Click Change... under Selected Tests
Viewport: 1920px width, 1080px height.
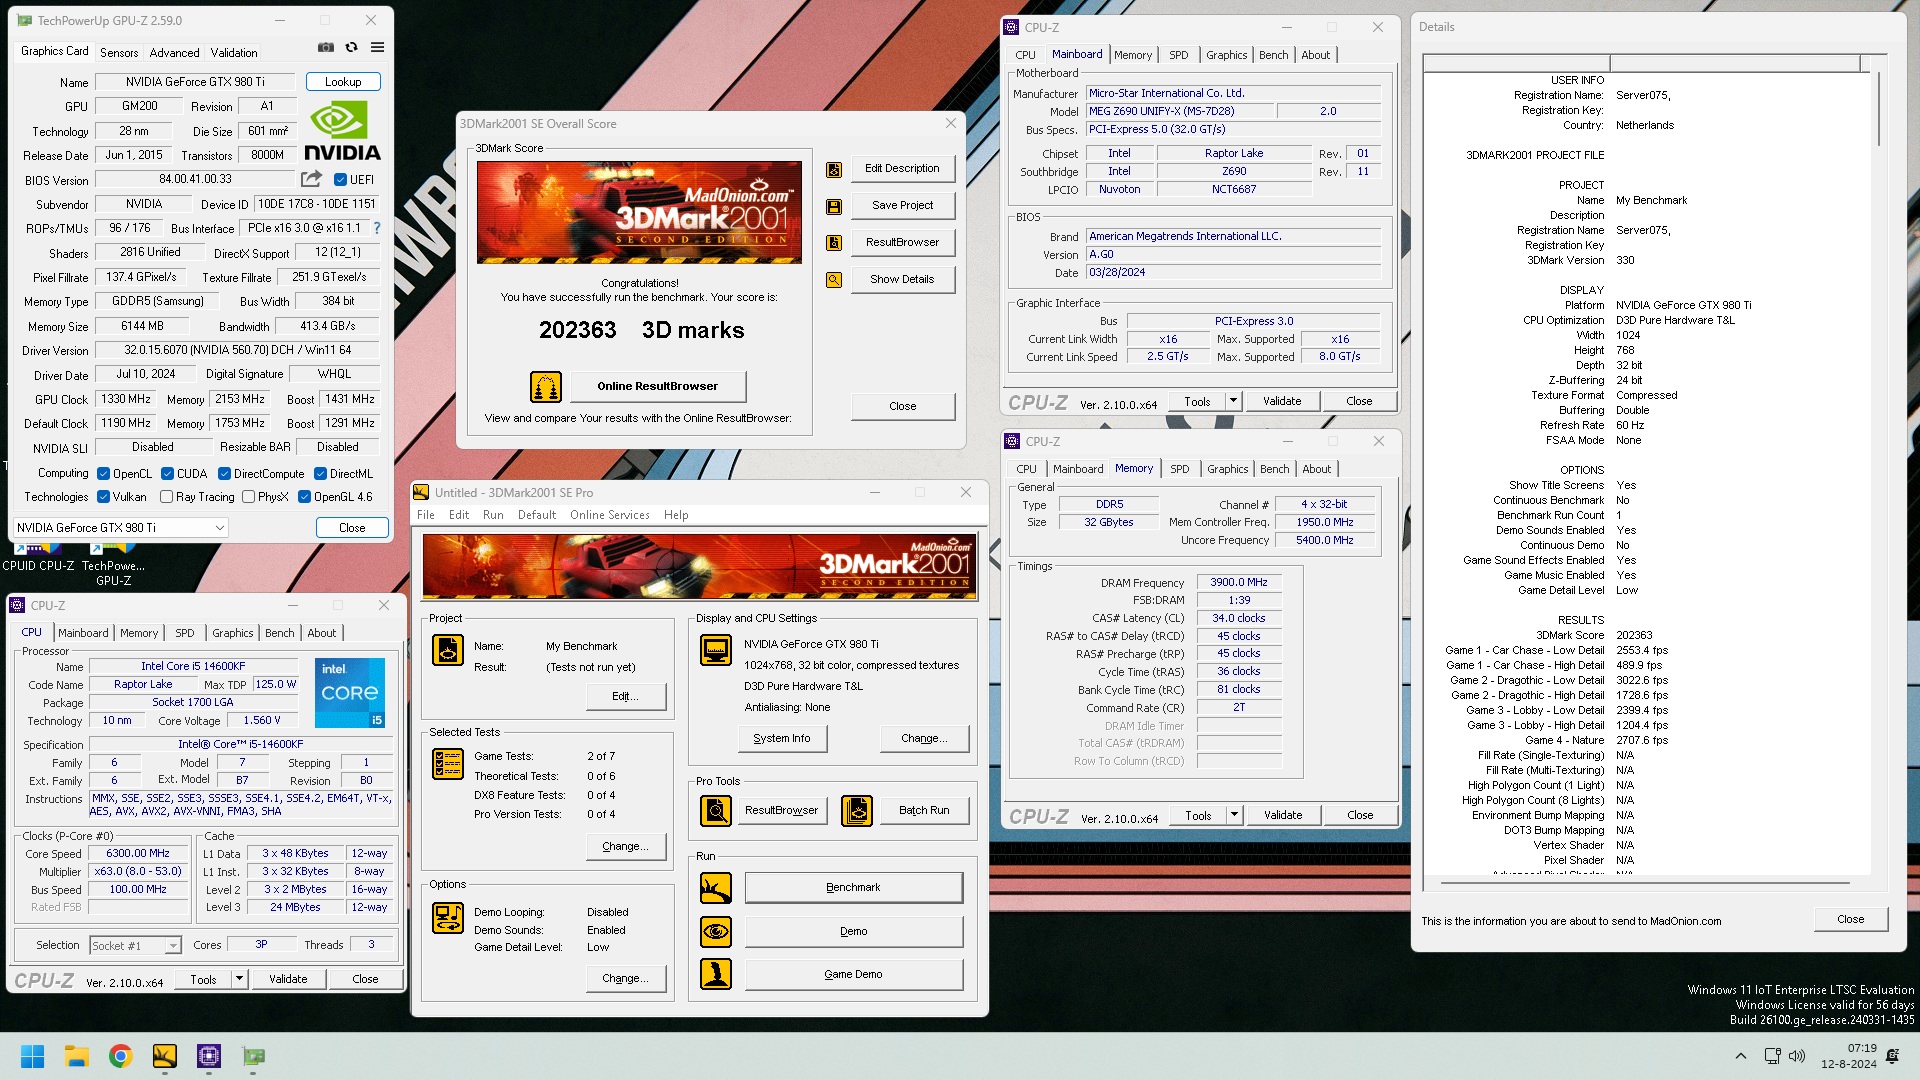tap(626, 846)
